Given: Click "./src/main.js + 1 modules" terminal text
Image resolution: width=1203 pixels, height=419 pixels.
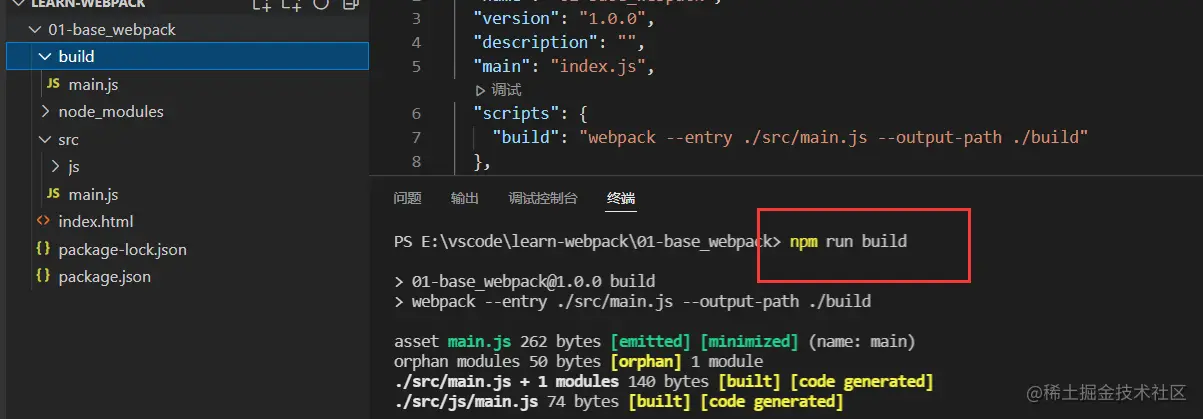Looking at the screenshot, I should pos(506,381).
